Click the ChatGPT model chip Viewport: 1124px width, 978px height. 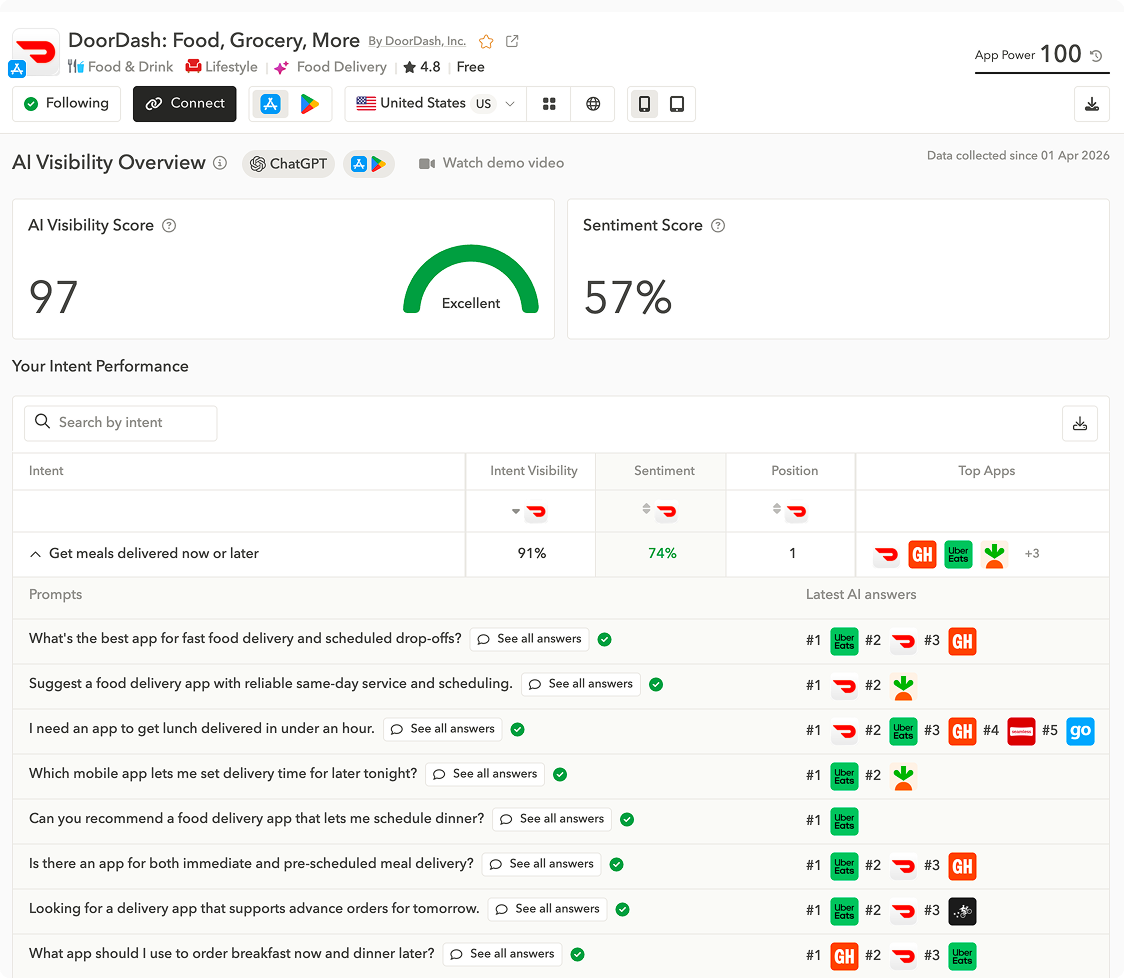[288, 163]
